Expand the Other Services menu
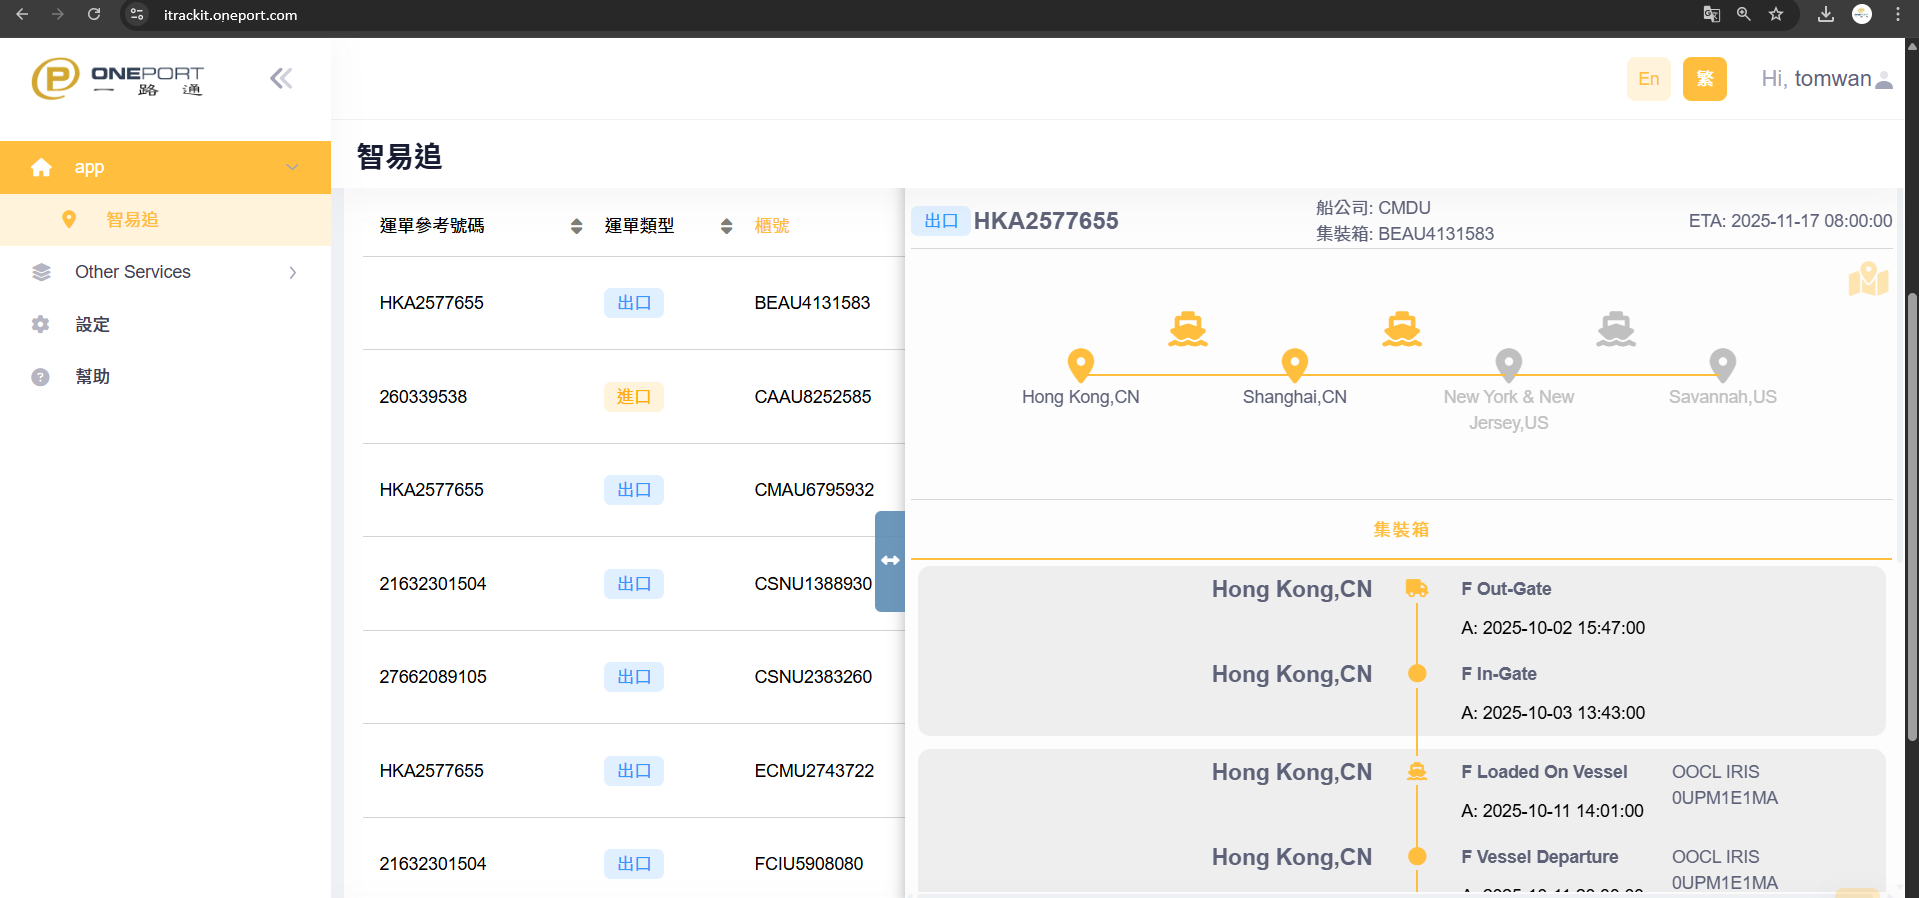 point(165,272)
